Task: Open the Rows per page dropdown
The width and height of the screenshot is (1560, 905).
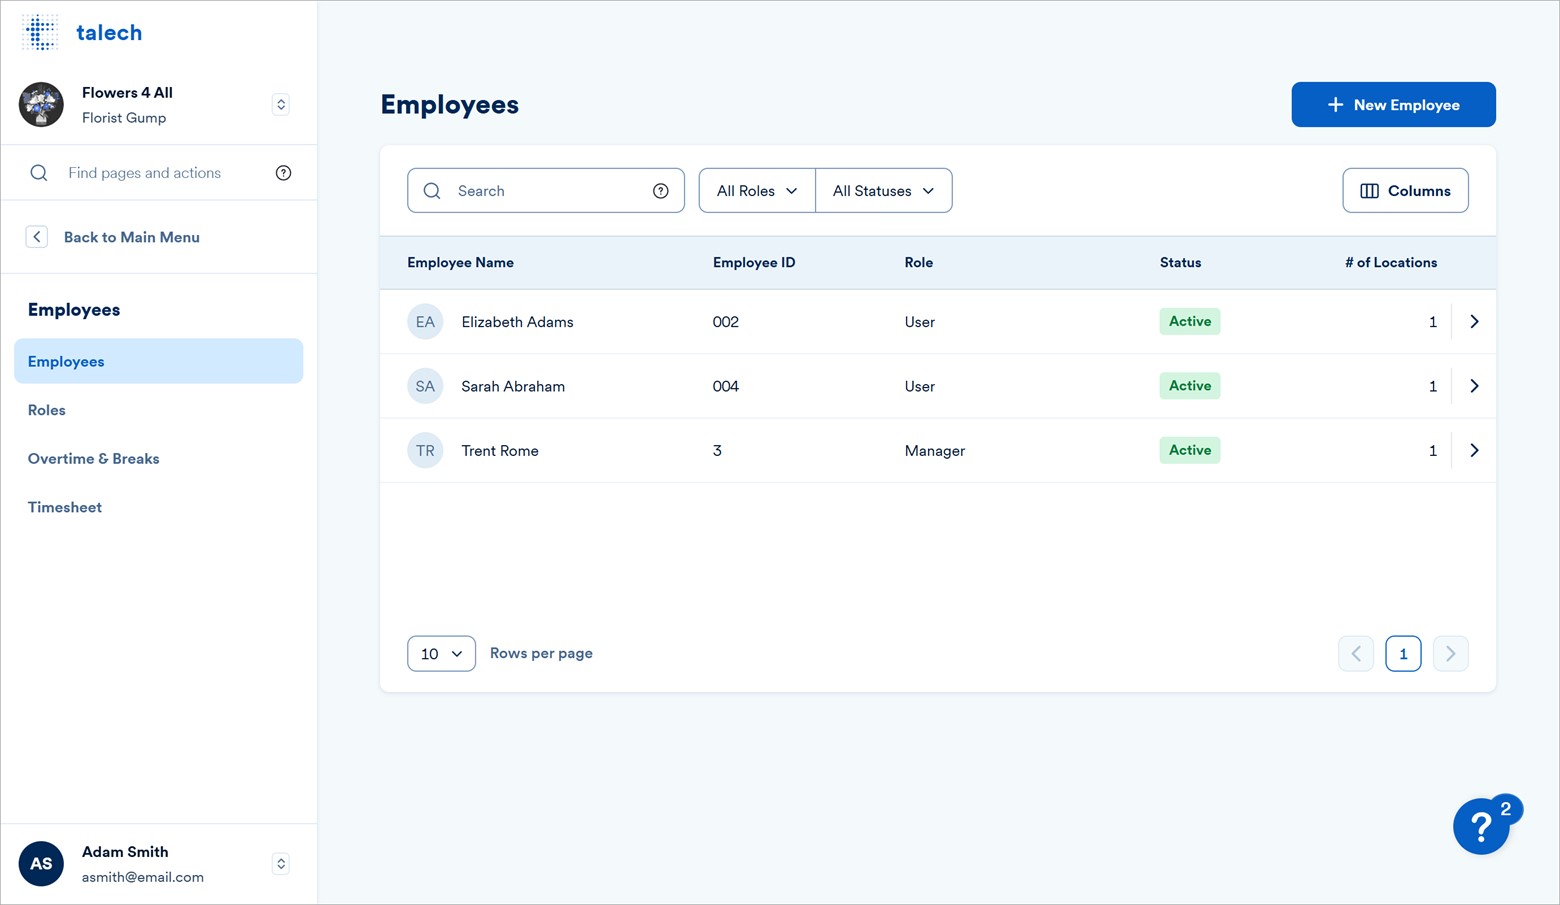Action: click(x=440, y=653)
